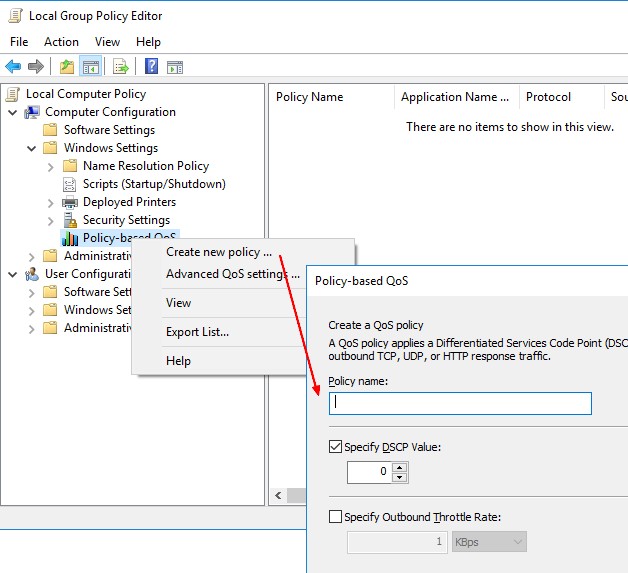Screen dimensions: 628x573
Task: Uncheck Specify DSCP Value checkbox
Action: point(335,447)
